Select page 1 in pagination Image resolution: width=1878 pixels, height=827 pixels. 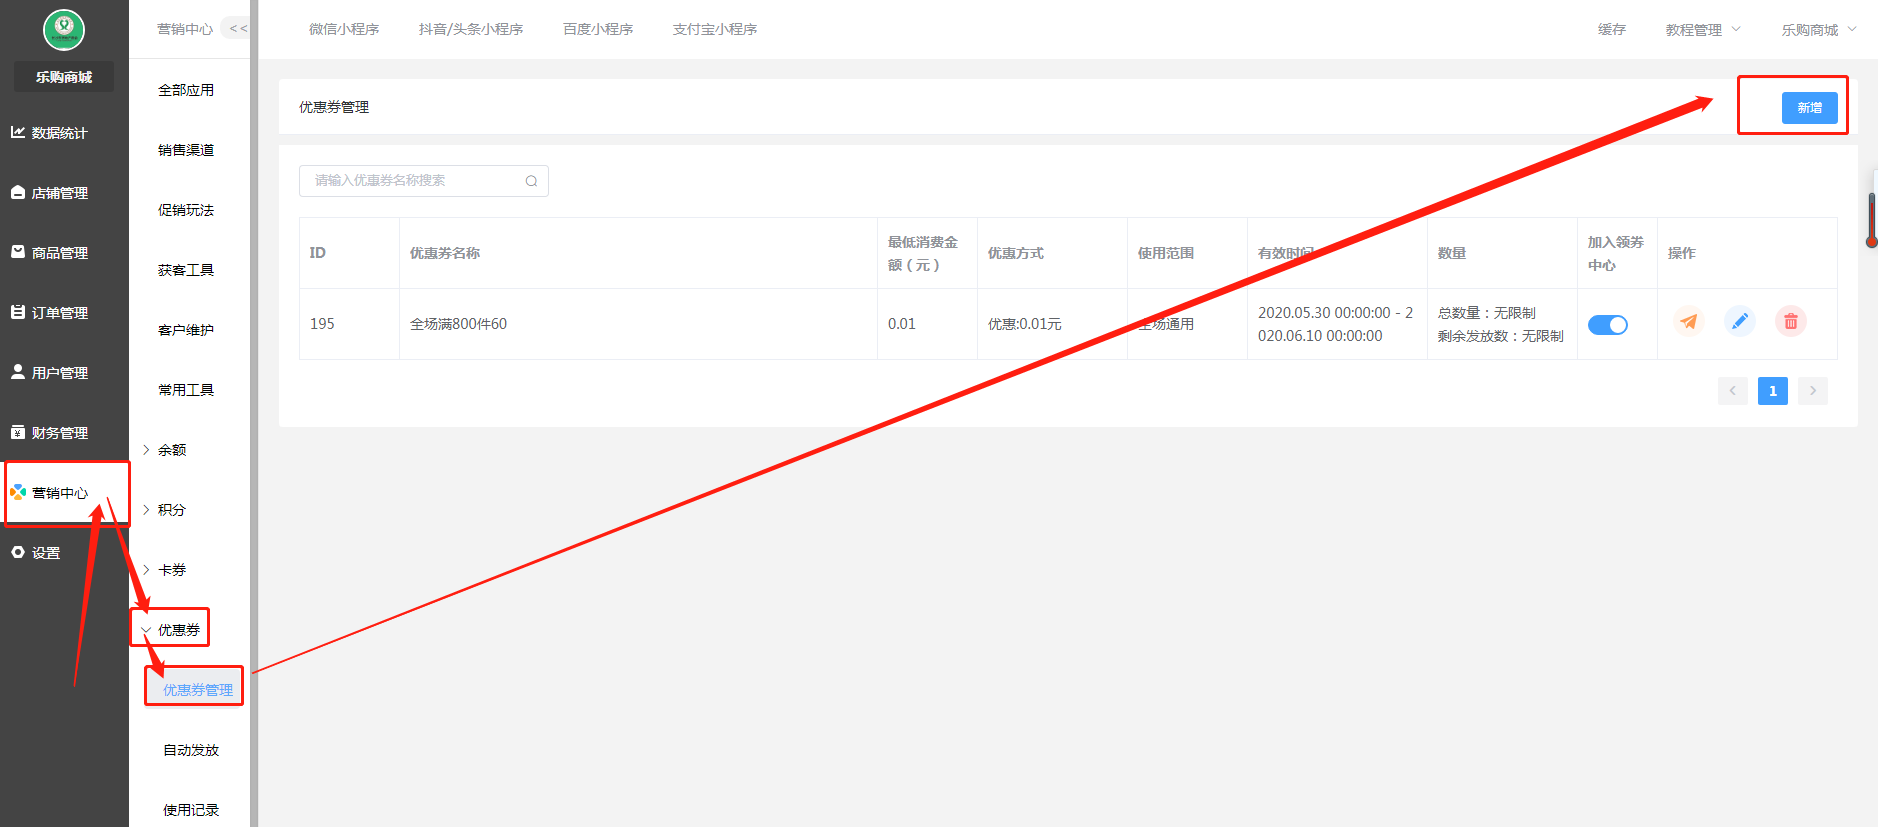1773,391
